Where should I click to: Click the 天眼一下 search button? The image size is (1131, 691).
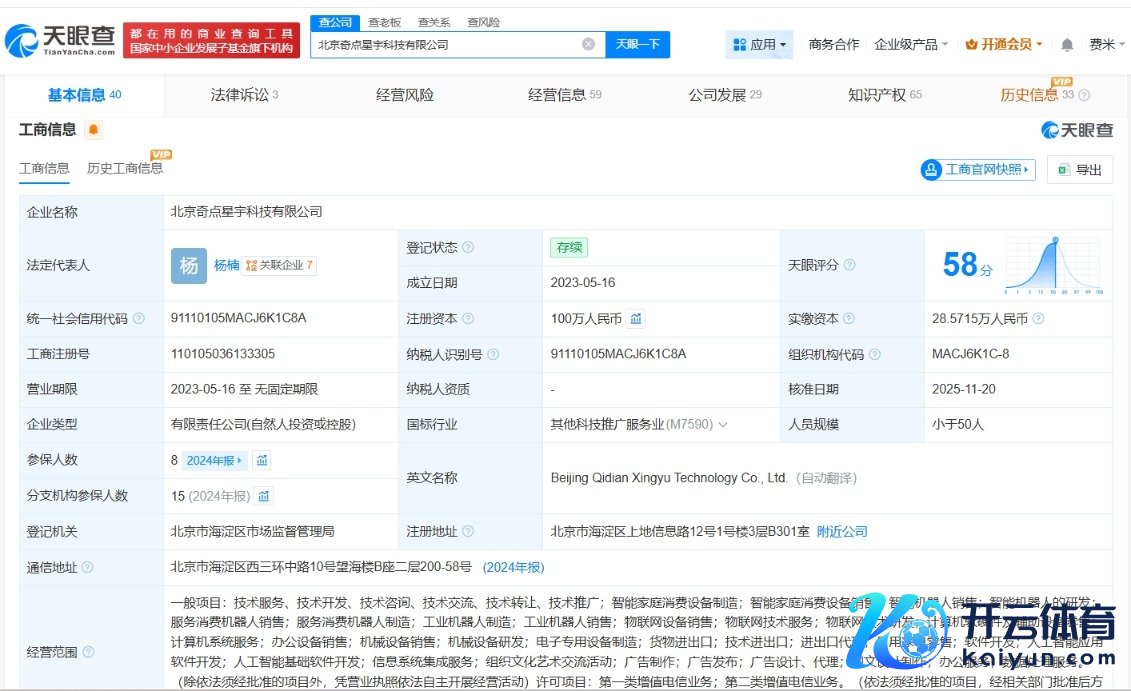[x=637, y=44]
